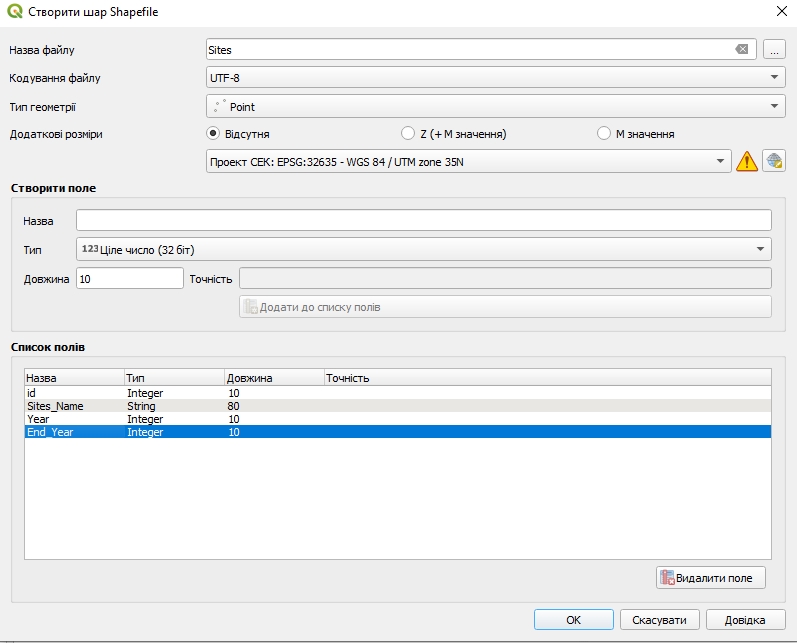The image size is (797, 643).
Task: Choose the M значення radio option
Action: pos(603,133)
